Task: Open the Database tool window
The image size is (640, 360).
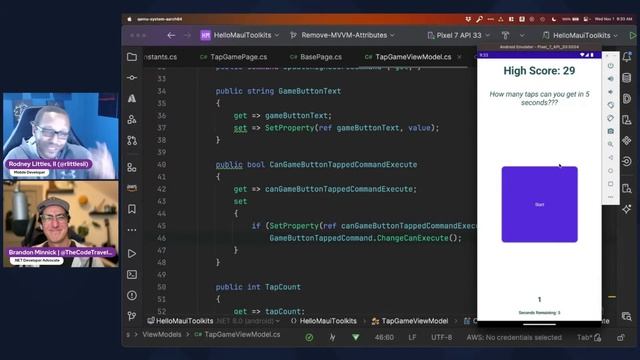Action: pos(627,78)
